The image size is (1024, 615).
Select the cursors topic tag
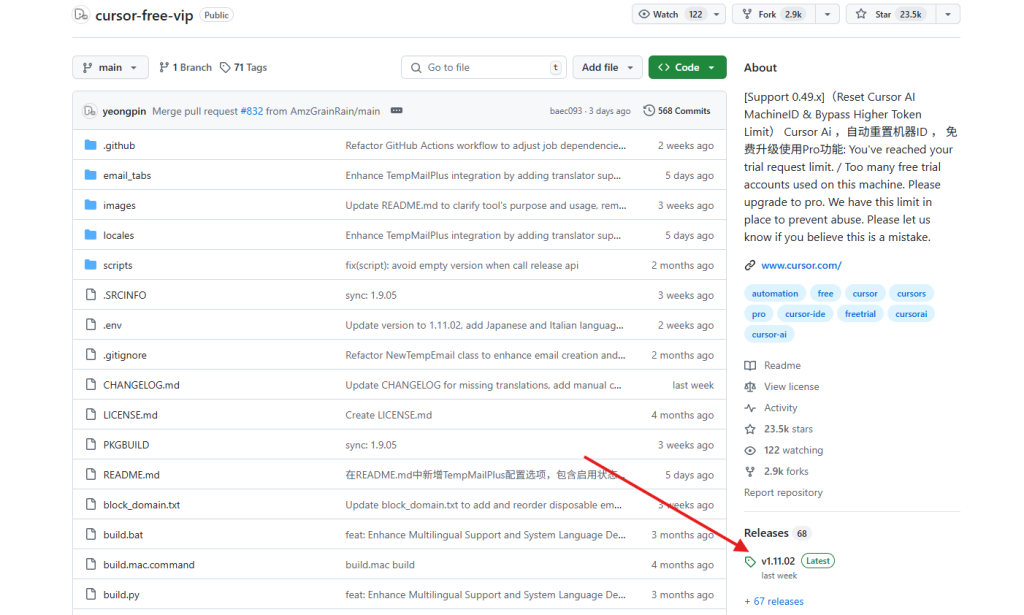click(911, 294)
